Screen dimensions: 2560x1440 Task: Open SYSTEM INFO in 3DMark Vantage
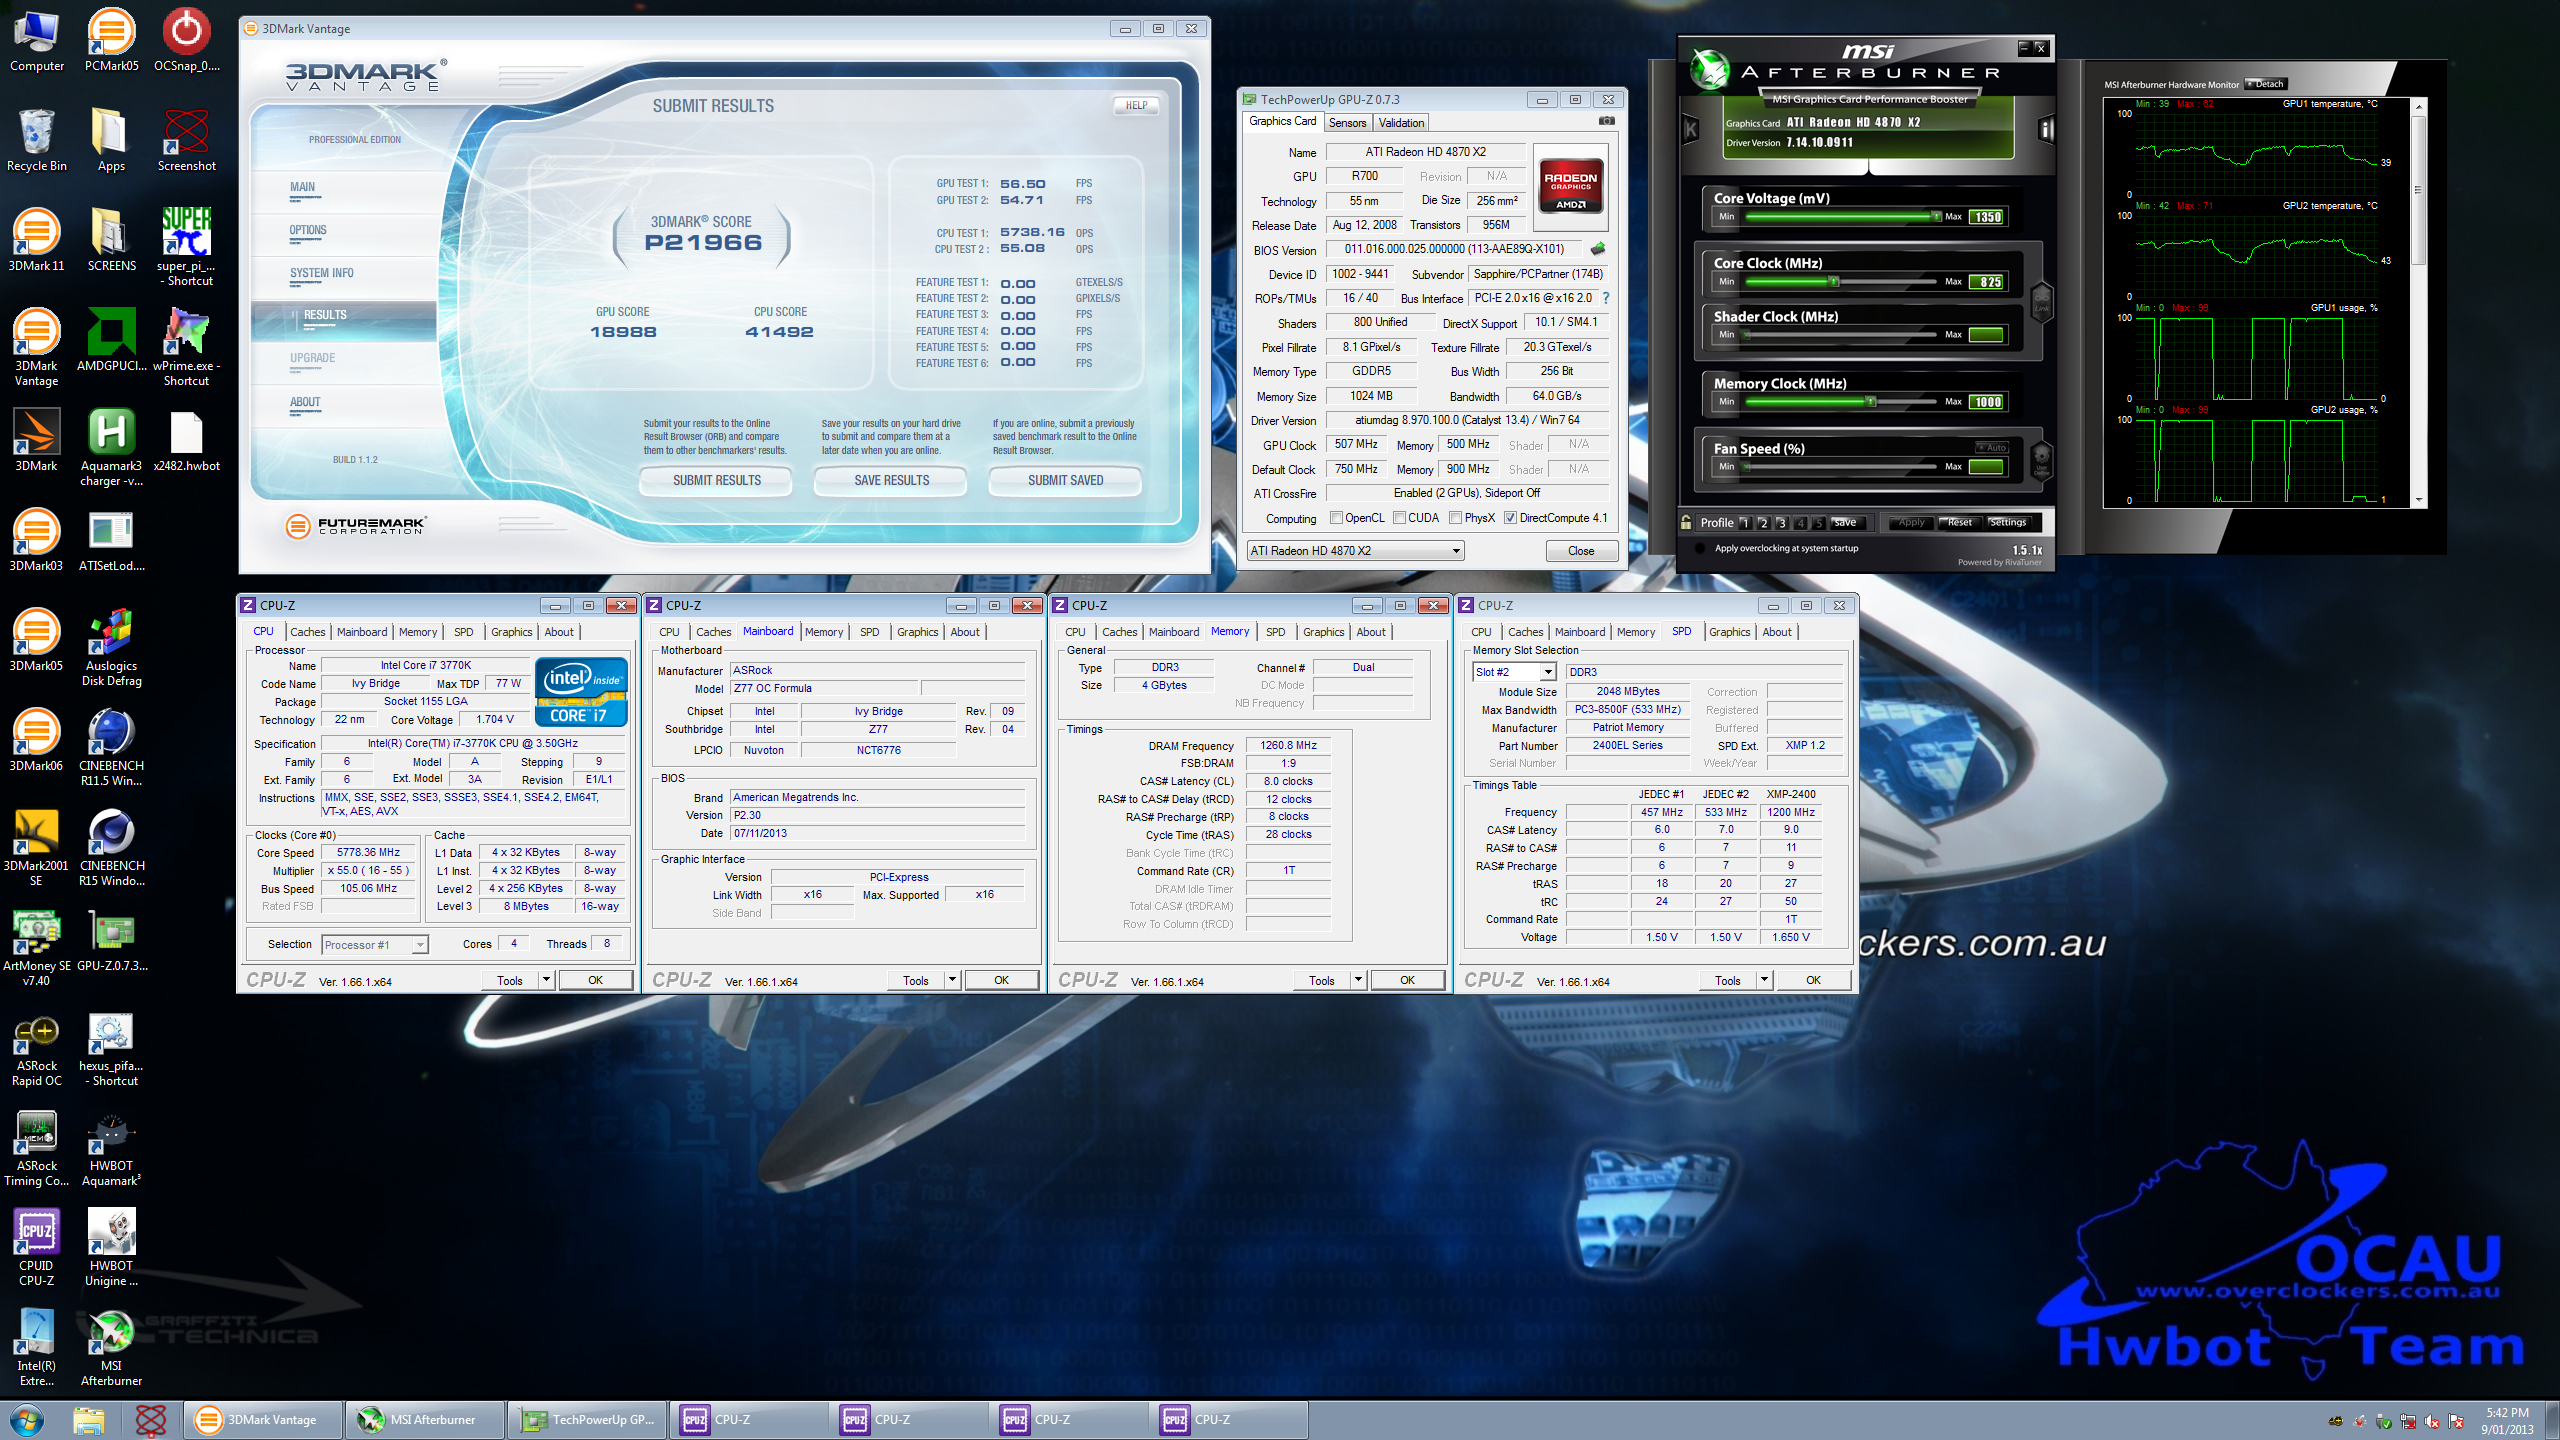click(322, 273)
